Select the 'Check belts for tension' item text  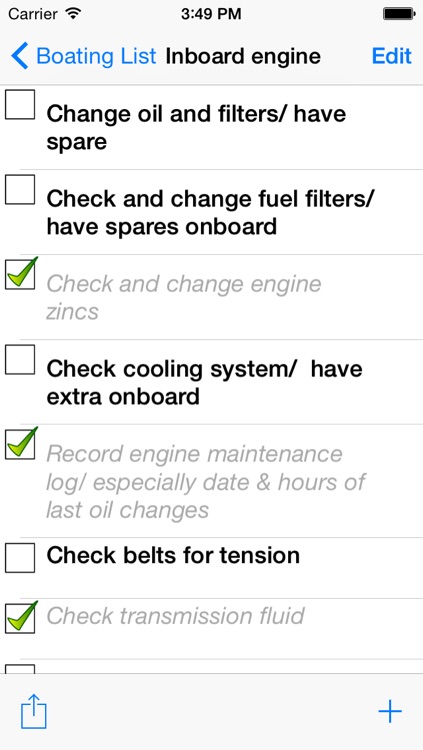pyautogui.click(x=173, y=555)
